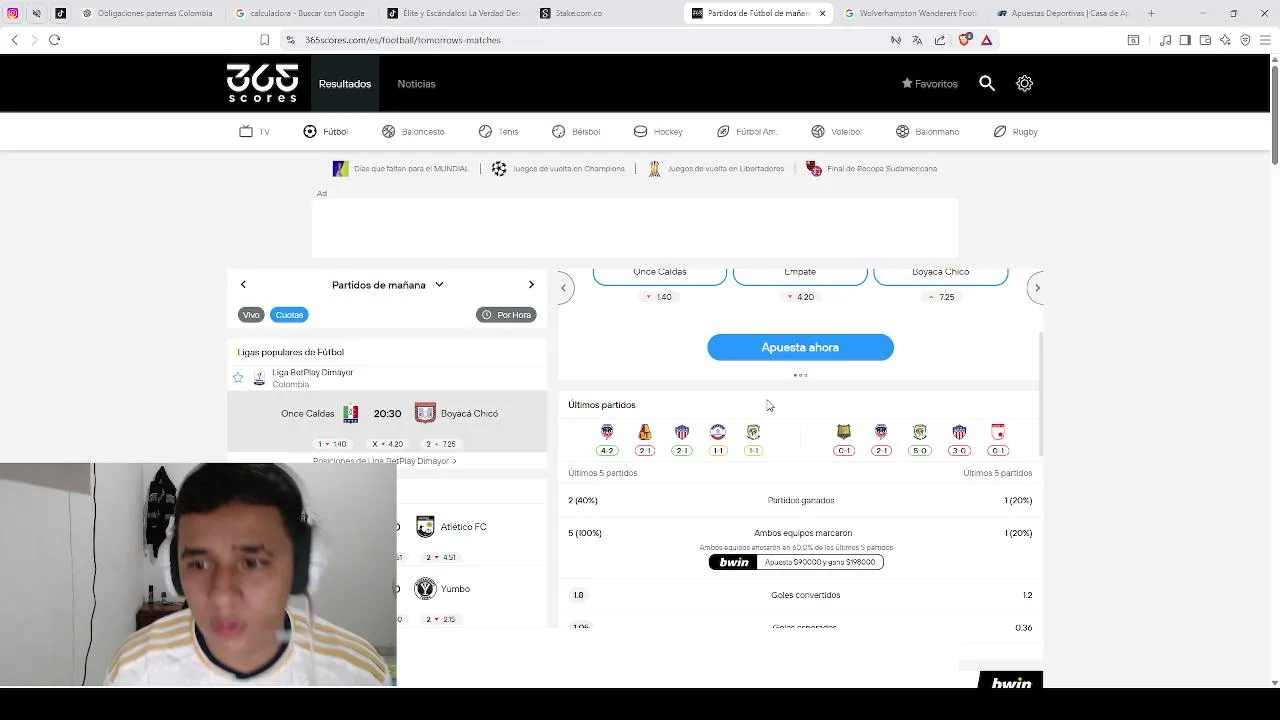The width and height of the screenshot is (1280, 720).
Task: Open Final de Recopa Sudamericana link
Action: 871,169
